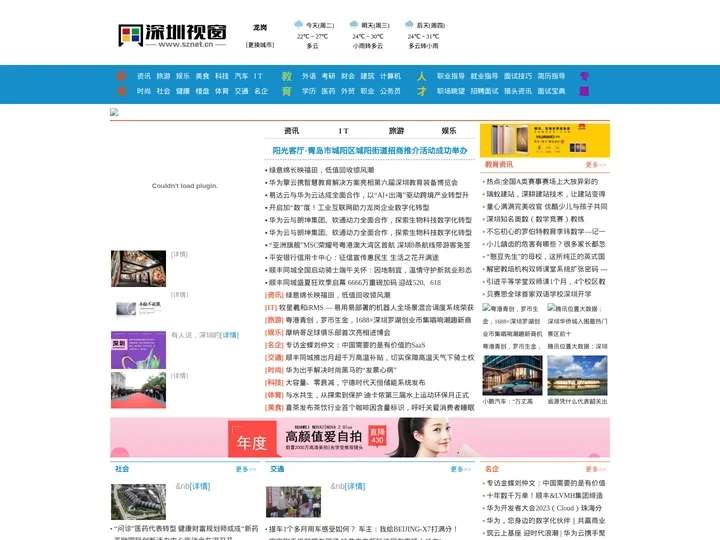This screenshot has height=540, width=720.
Task: Open 更多>> beside 教育资讯
Action: (x=596, y=165)
